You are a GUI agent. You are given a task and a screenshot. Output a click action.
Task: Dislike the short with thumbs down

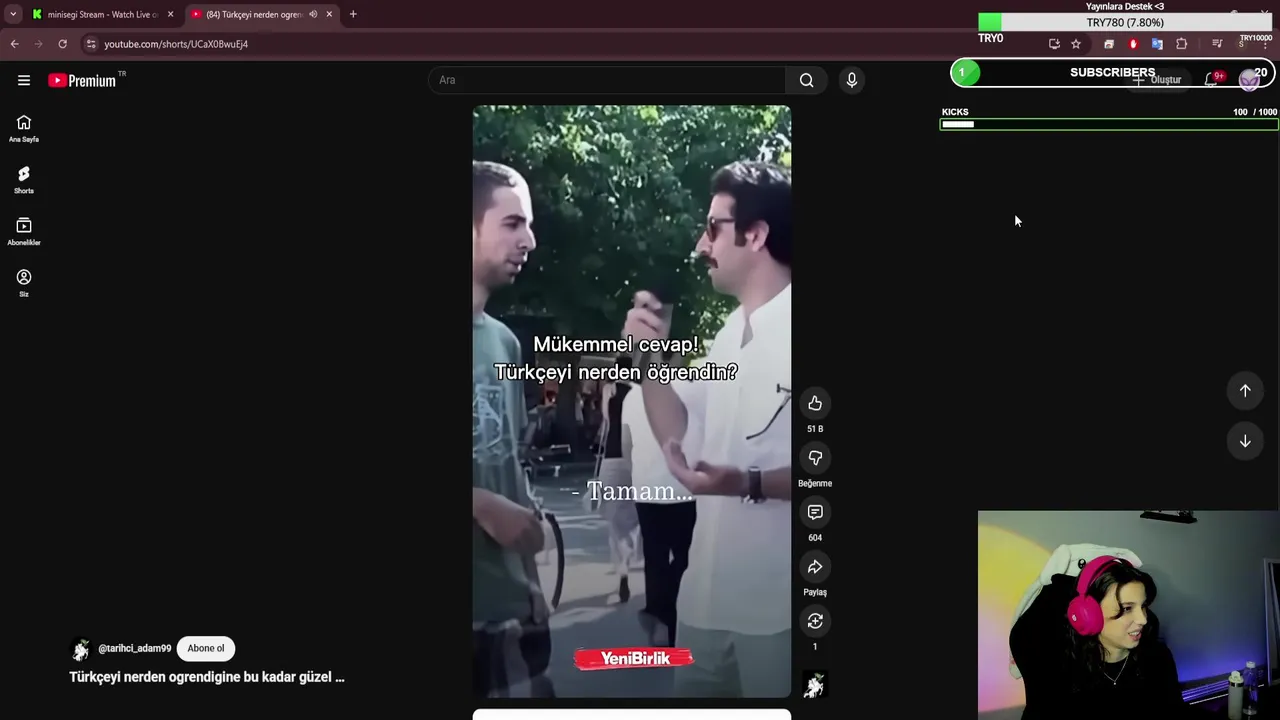pyautogui.click(x=815, y=458)
